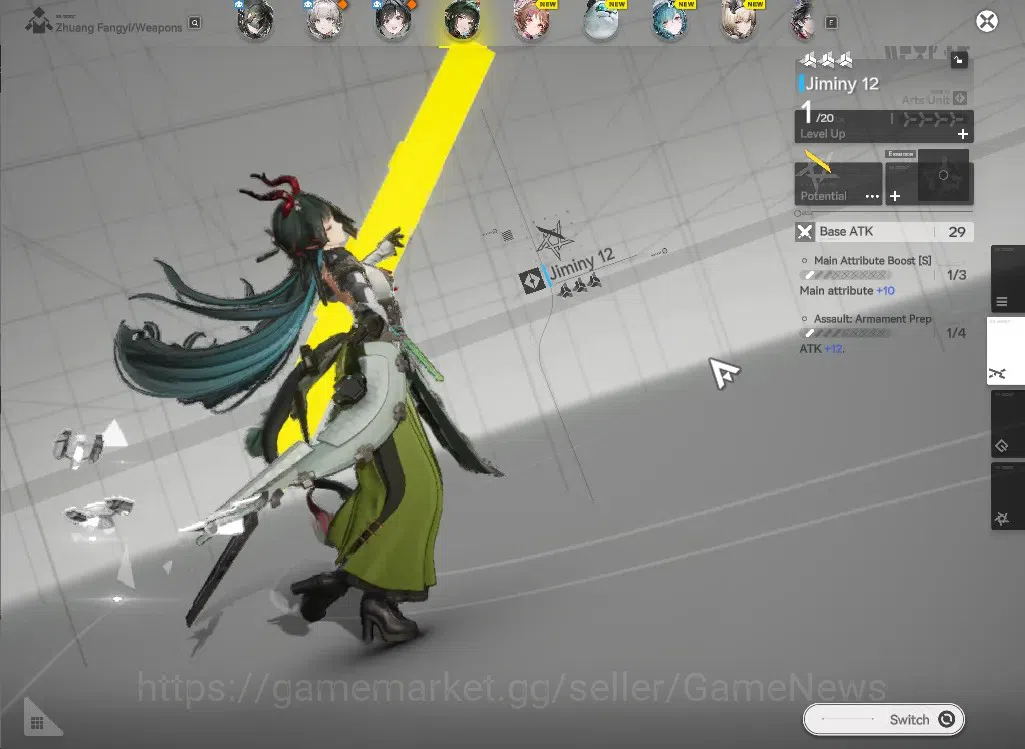Click the E key icon after portraits
Viewport: 1025px width, 749px height.
pos(831,23)
